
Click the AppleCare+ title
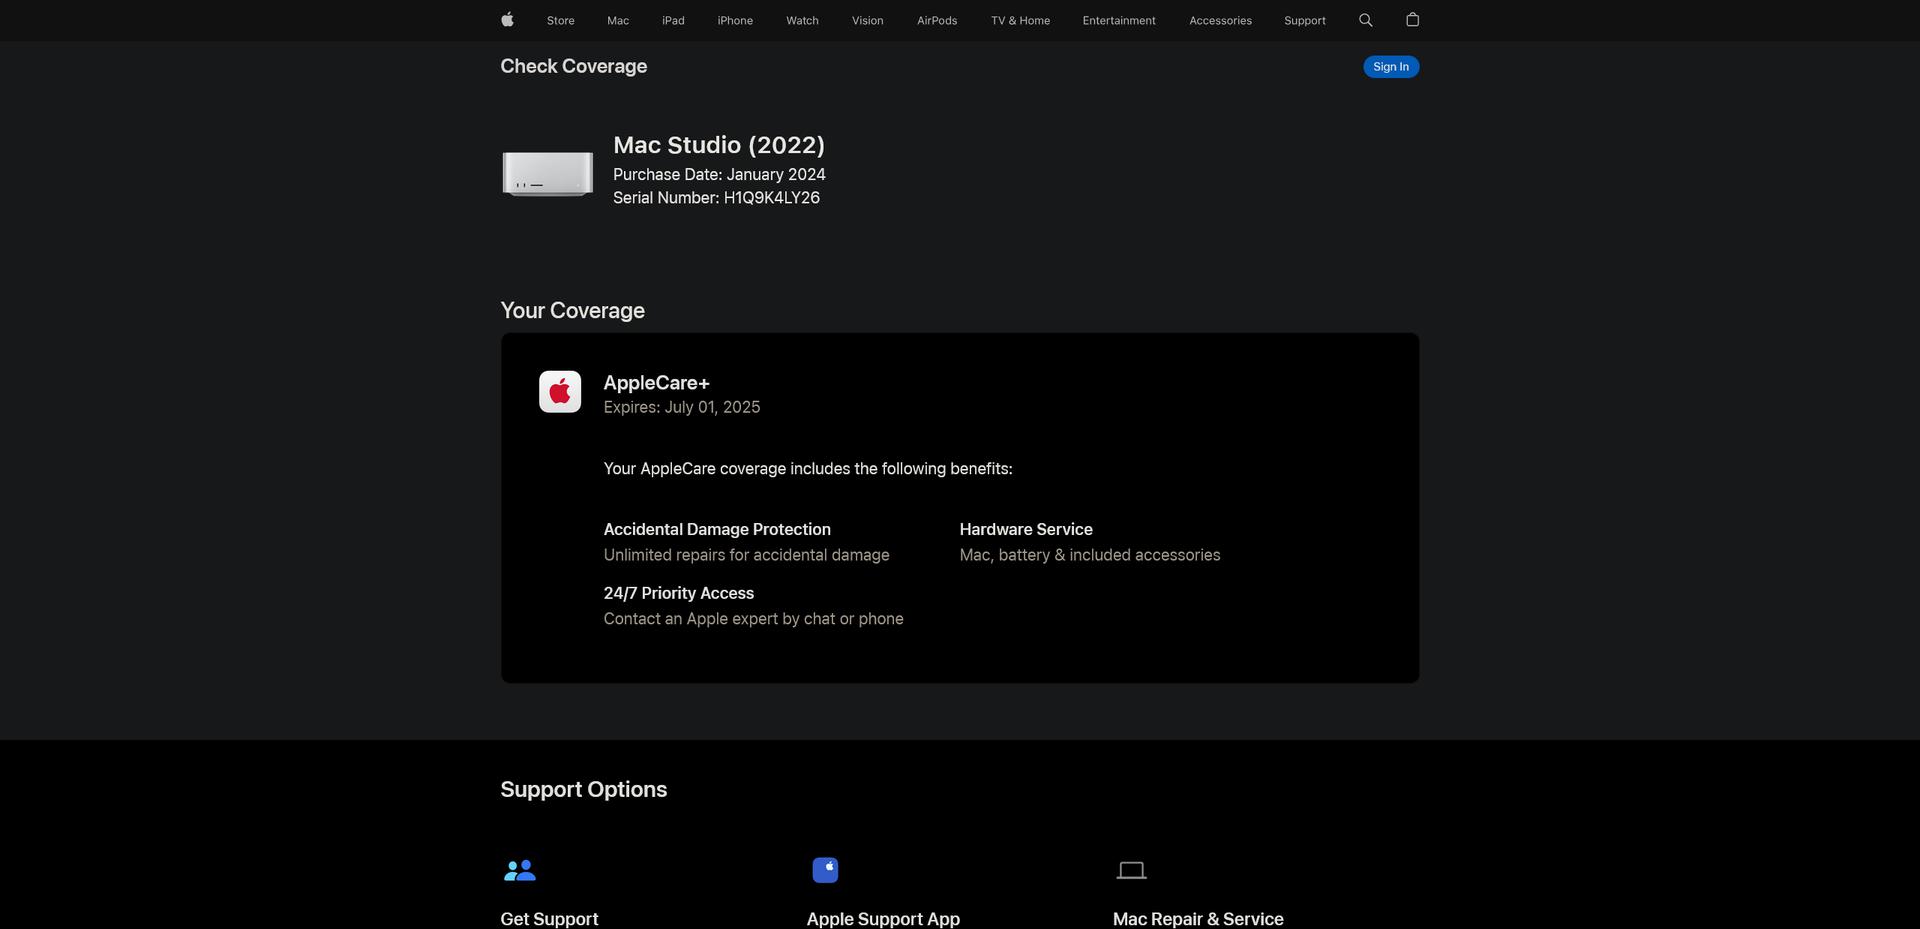(656, 383)
